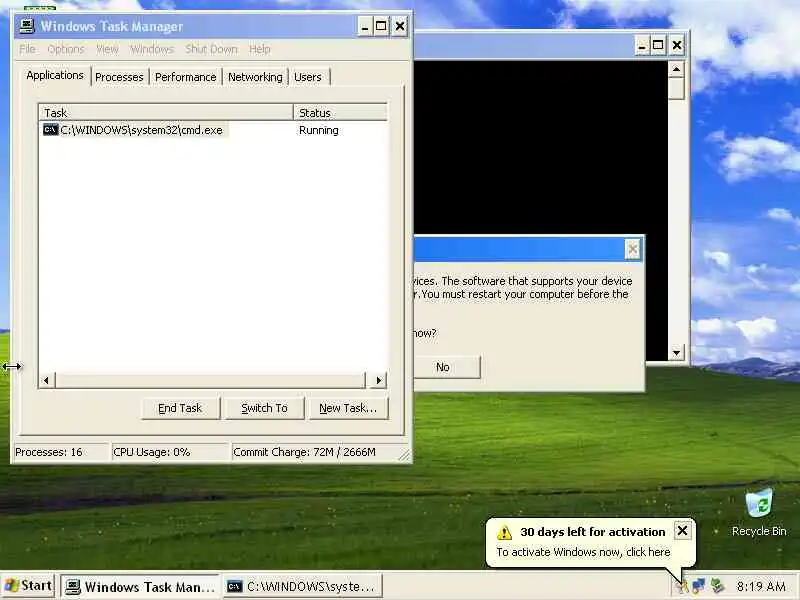
Task: Close the command prompt window
Action: 677,45
